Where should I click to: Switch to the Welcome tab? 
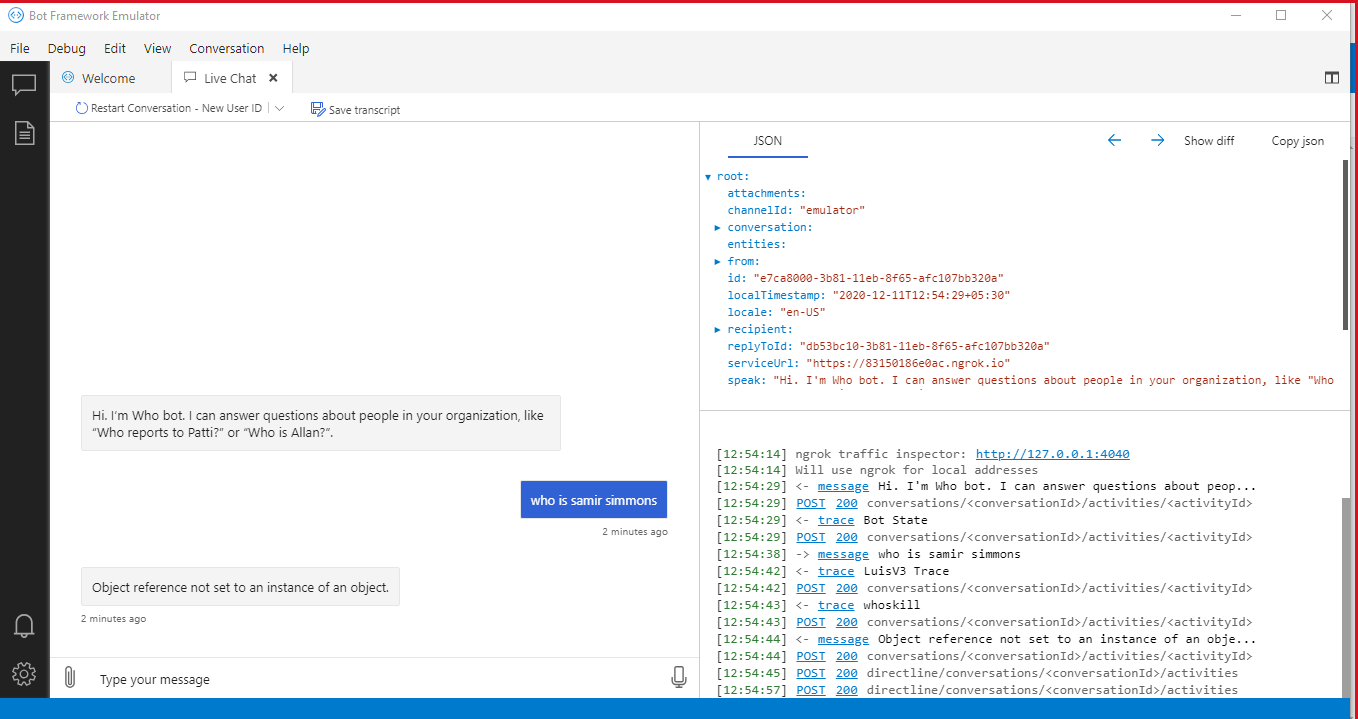coord(107,77)
